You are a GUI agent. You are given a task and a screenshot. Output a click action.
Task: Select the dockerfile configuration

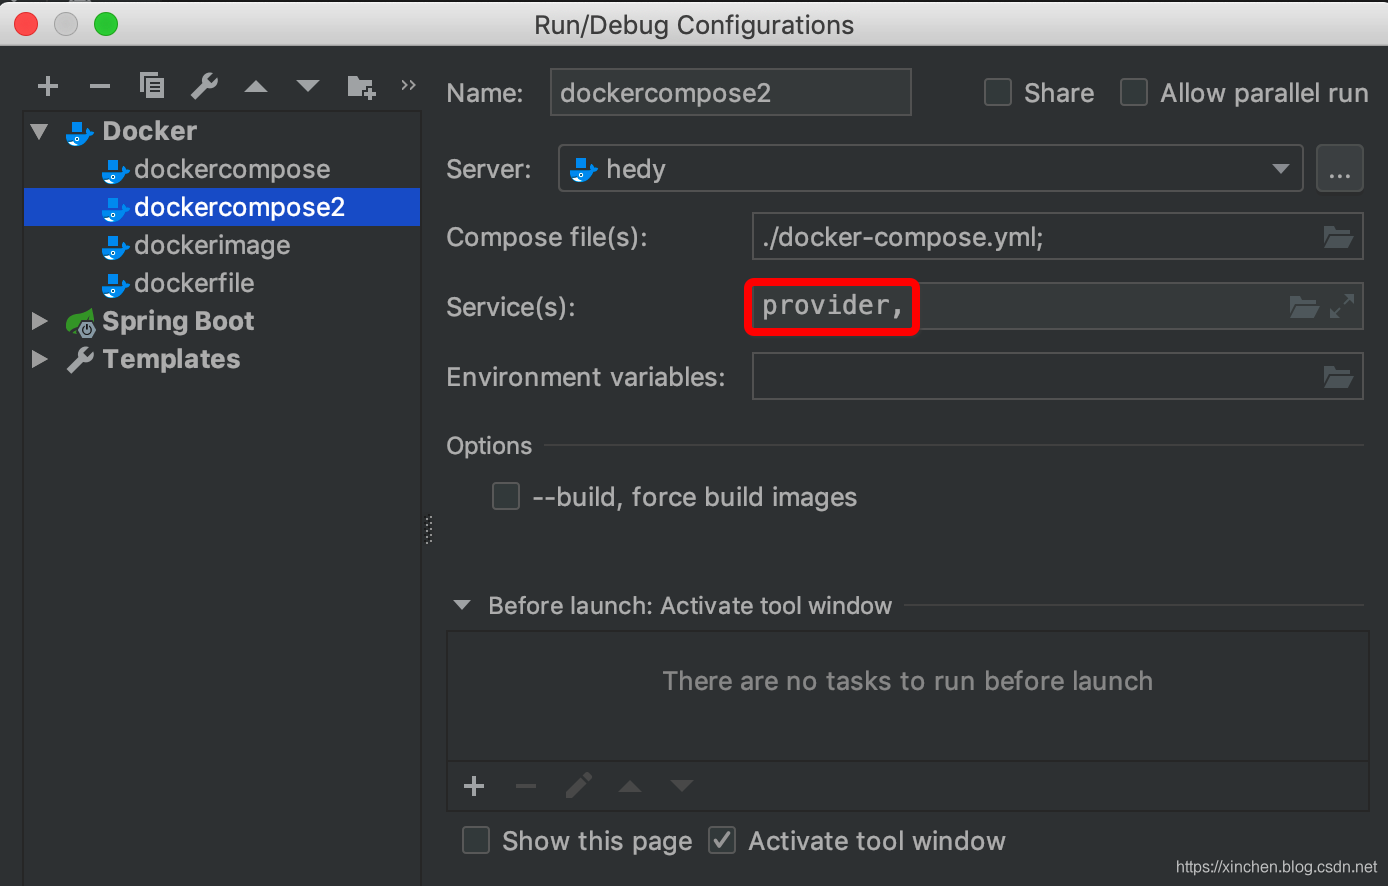click(x=194, y=283)
